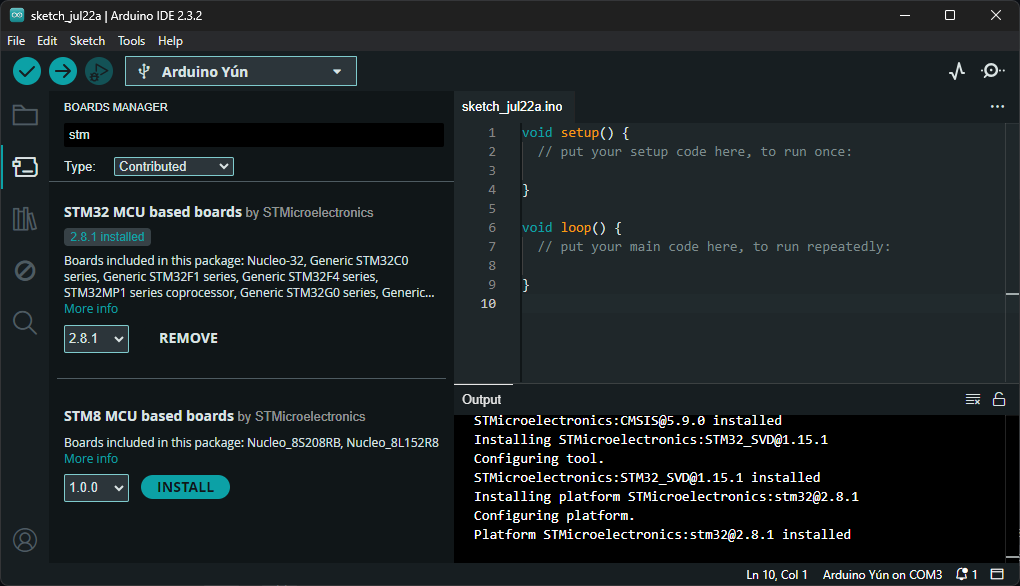
Task: Click the boards search field containing stm
Action: click(x=253, y=134)
